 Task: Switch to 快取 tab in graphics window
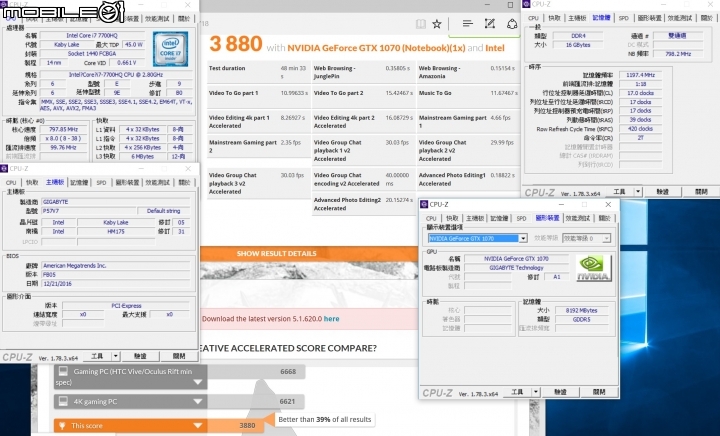452,218
